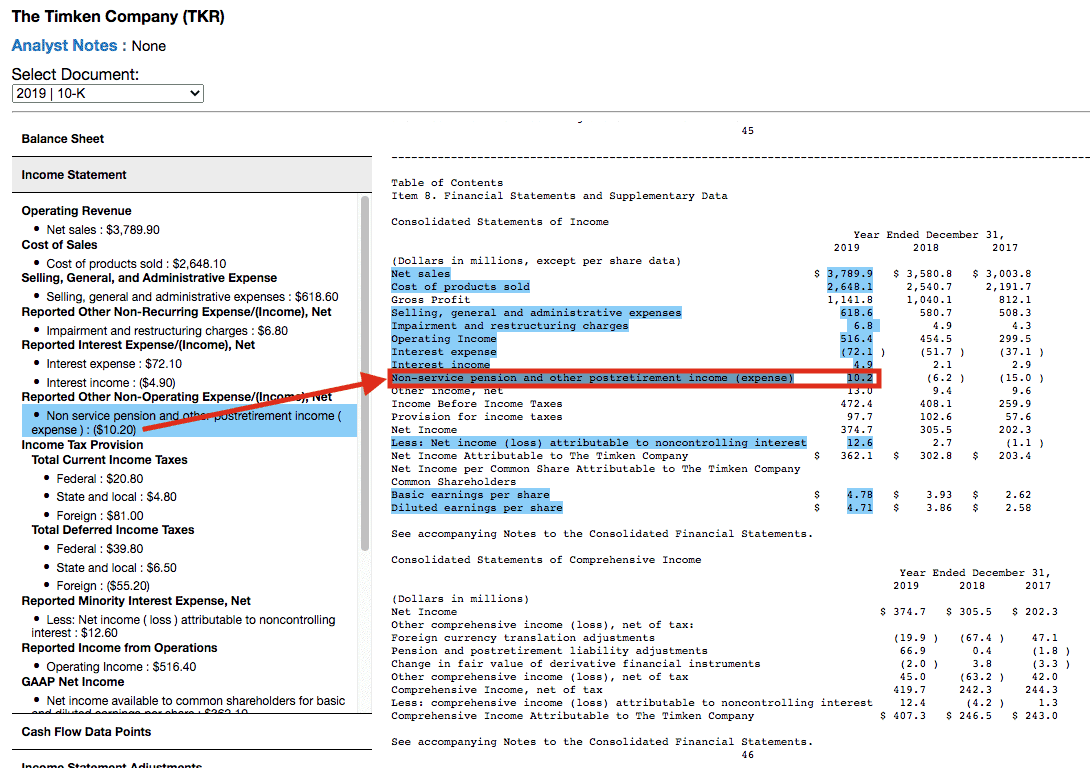The width and height of the screenshot is (1090, 768).
Task: Click the 'Table of Contents' text in the document
Action: pyautogui.click(x=447, y=183)
